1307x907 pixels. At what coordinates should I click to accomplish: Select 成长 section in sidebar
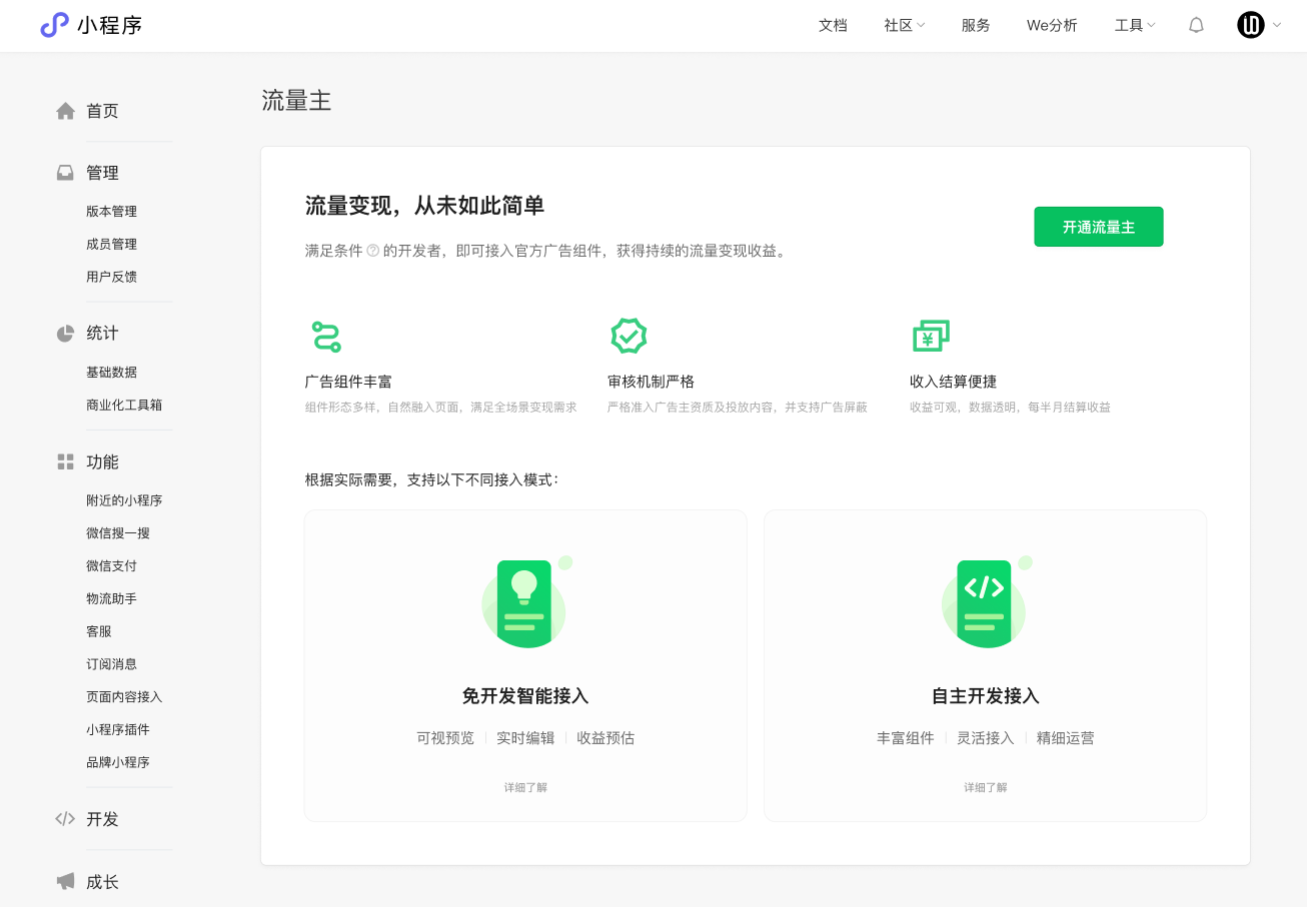102,882
